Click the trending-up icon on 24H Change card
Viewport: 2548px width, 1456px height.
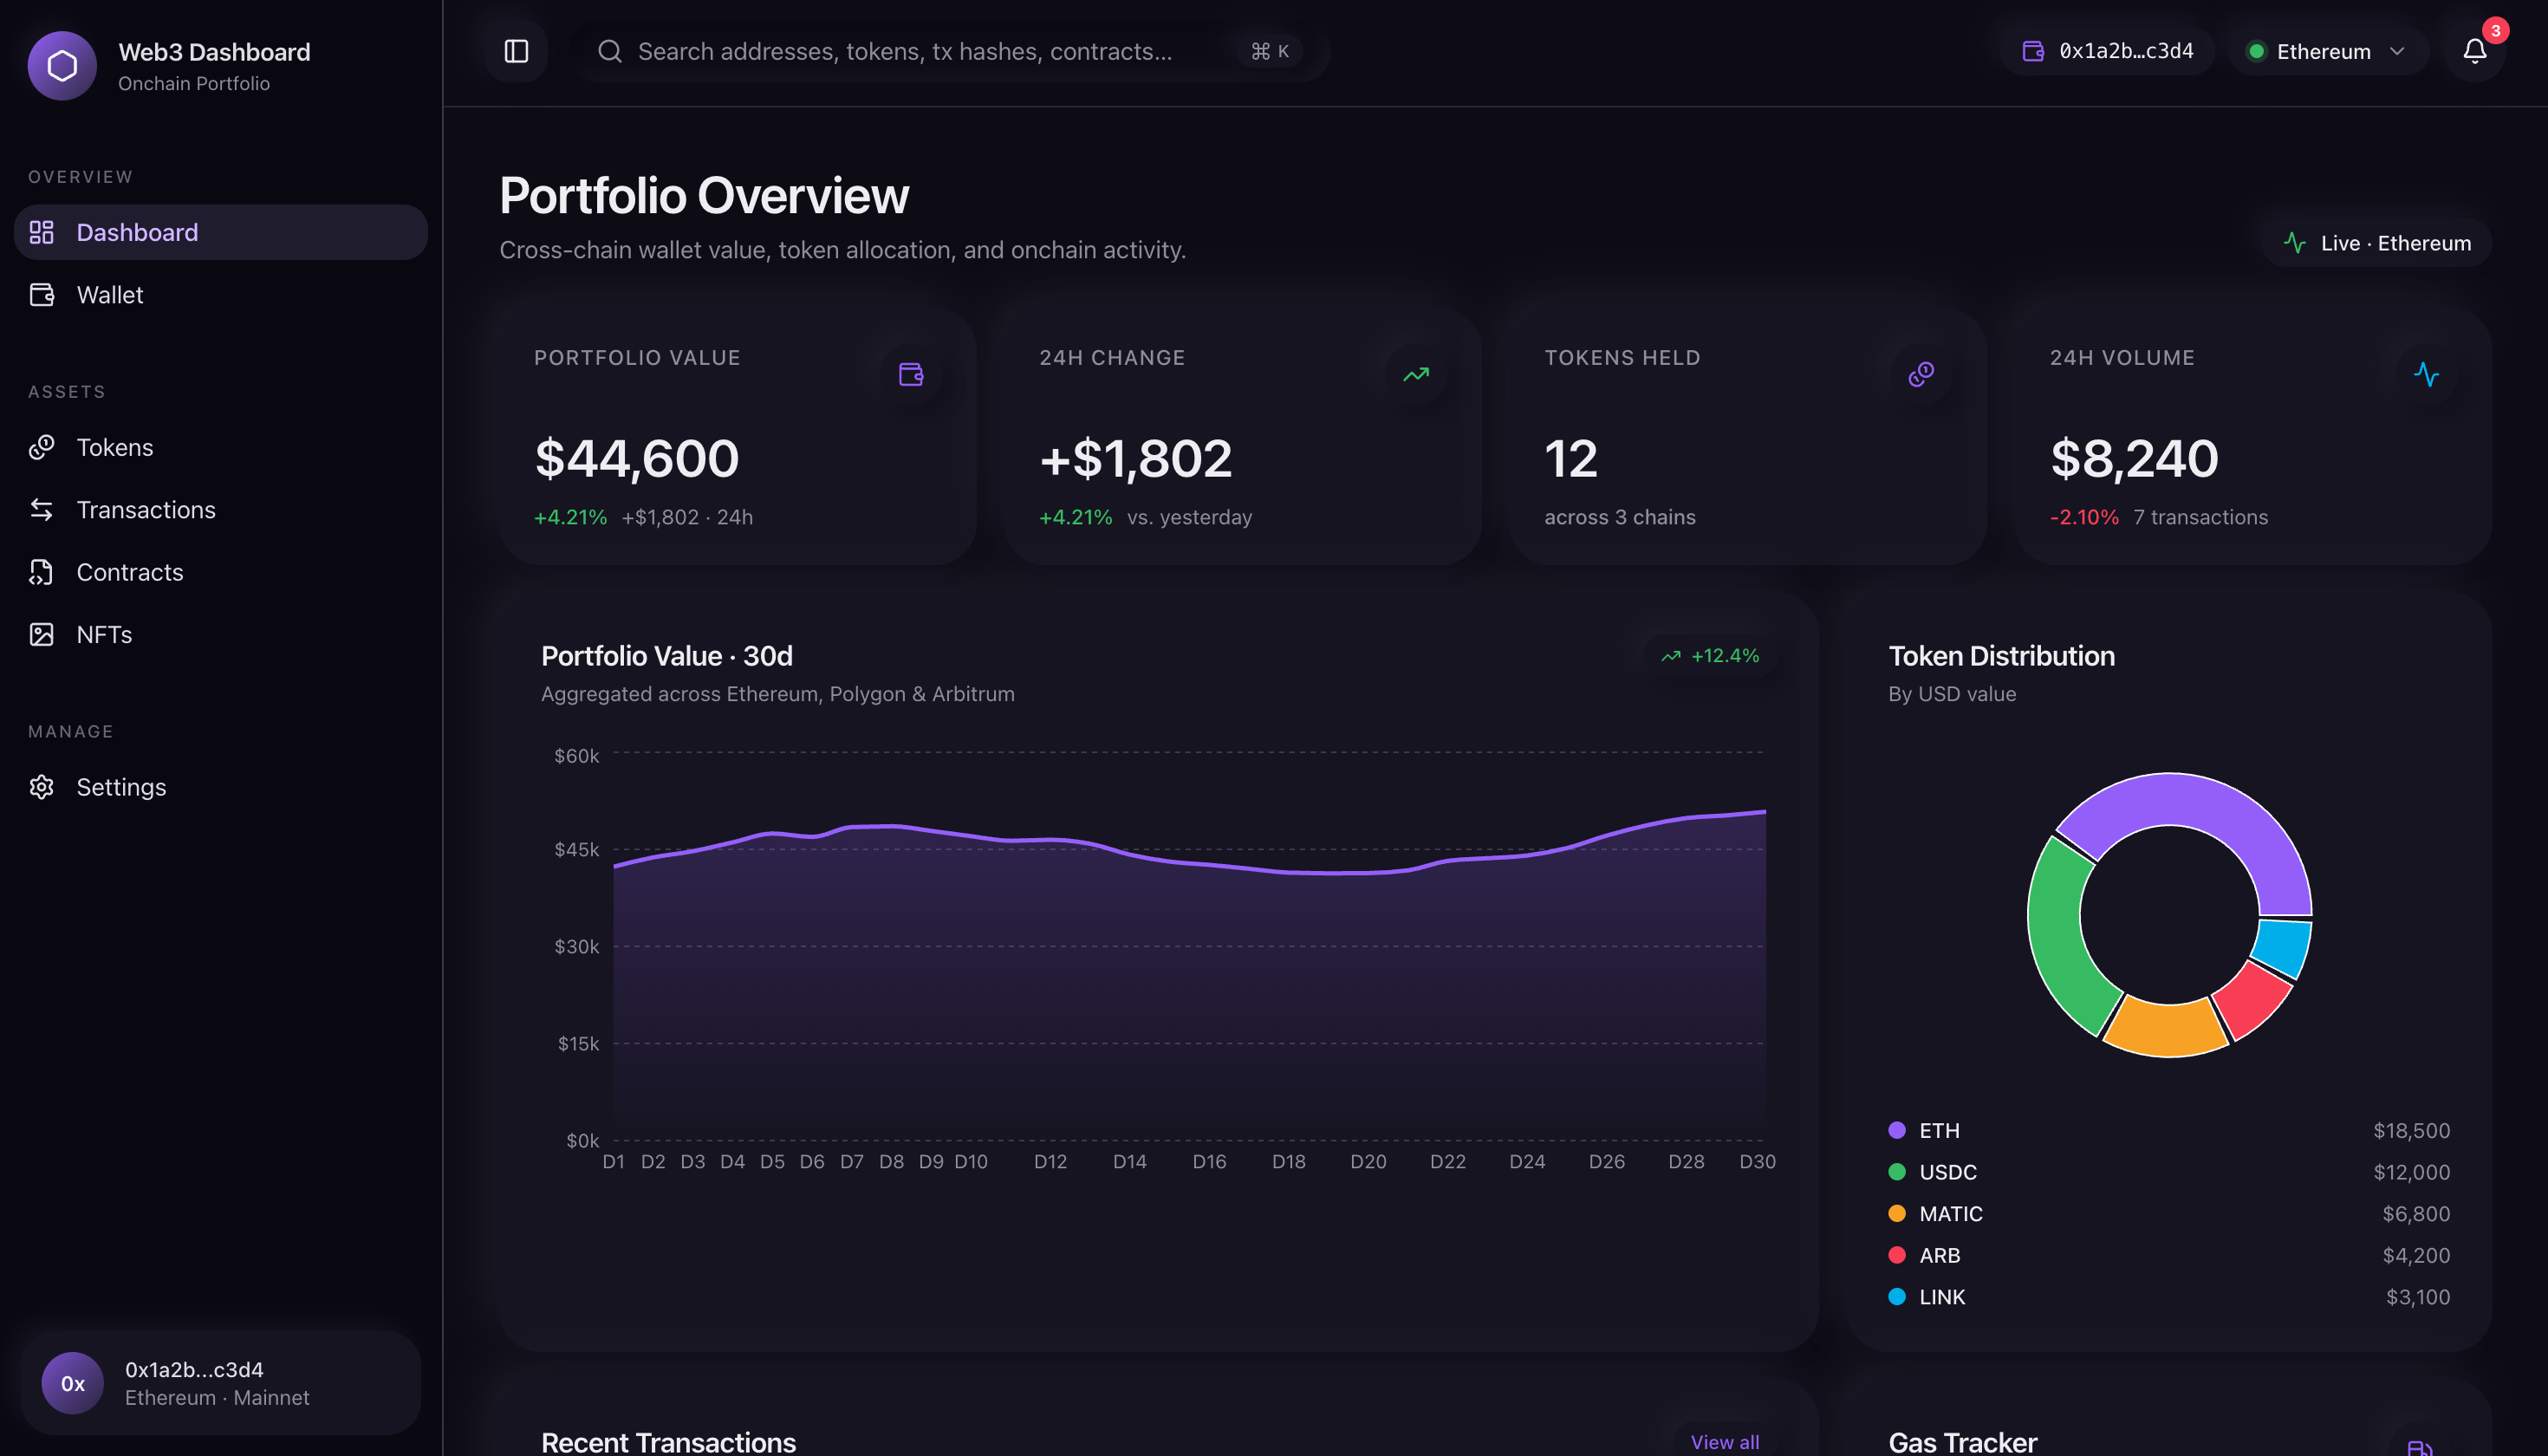1416,374
